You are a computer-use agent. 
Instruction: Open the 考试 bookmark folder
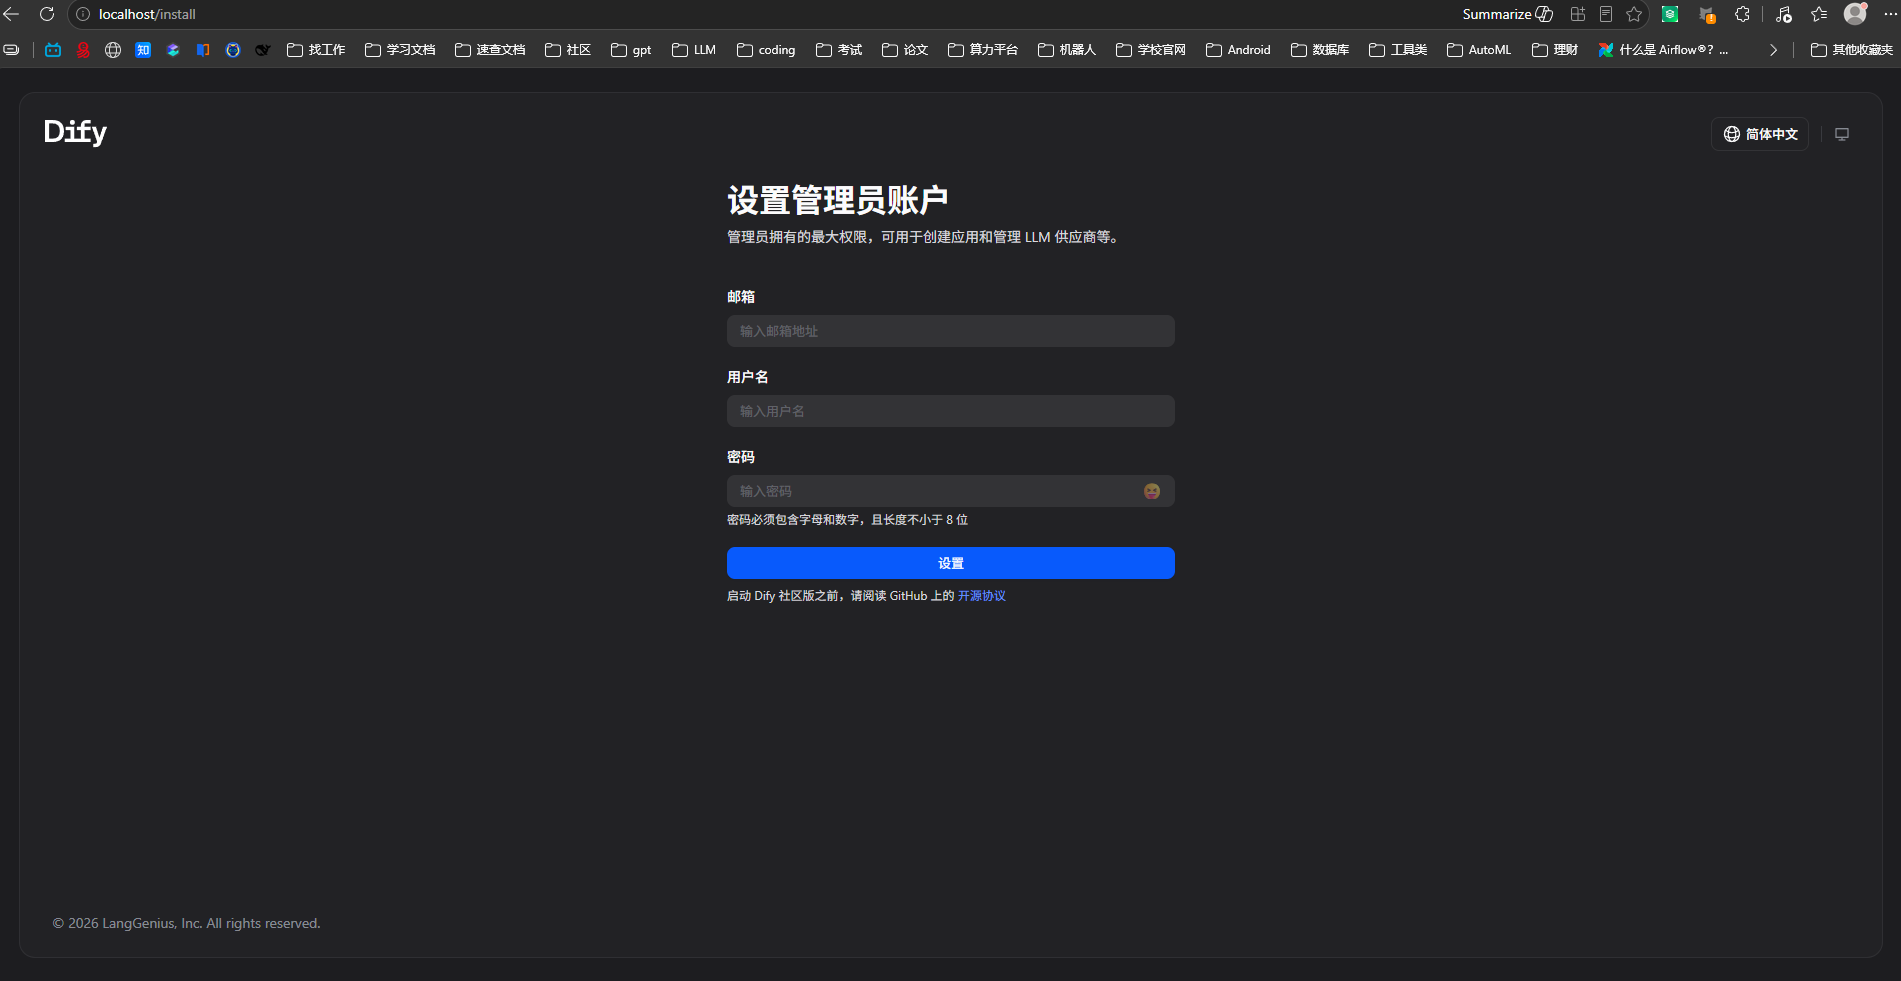pos(839,50)
